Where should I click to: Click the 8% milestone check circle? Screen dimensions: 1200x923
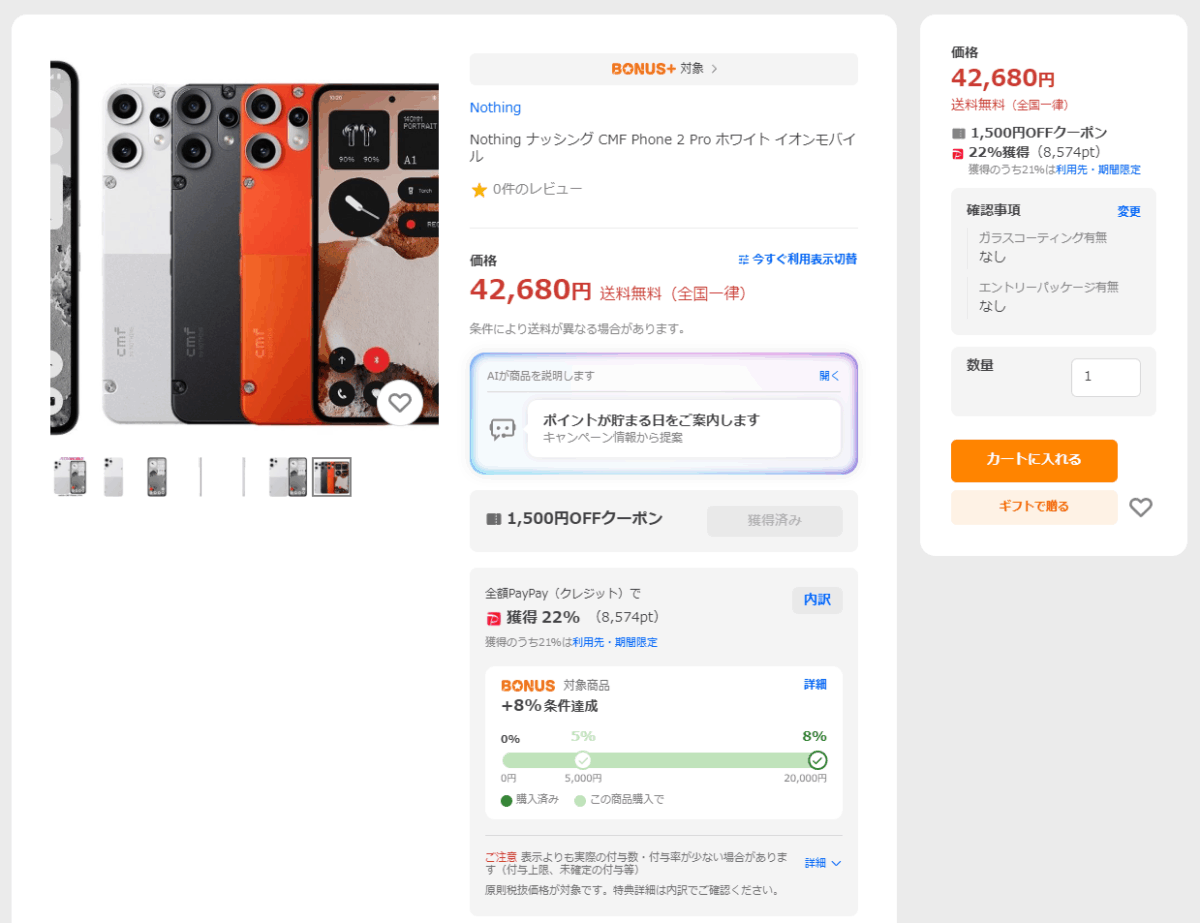[817, 760]
